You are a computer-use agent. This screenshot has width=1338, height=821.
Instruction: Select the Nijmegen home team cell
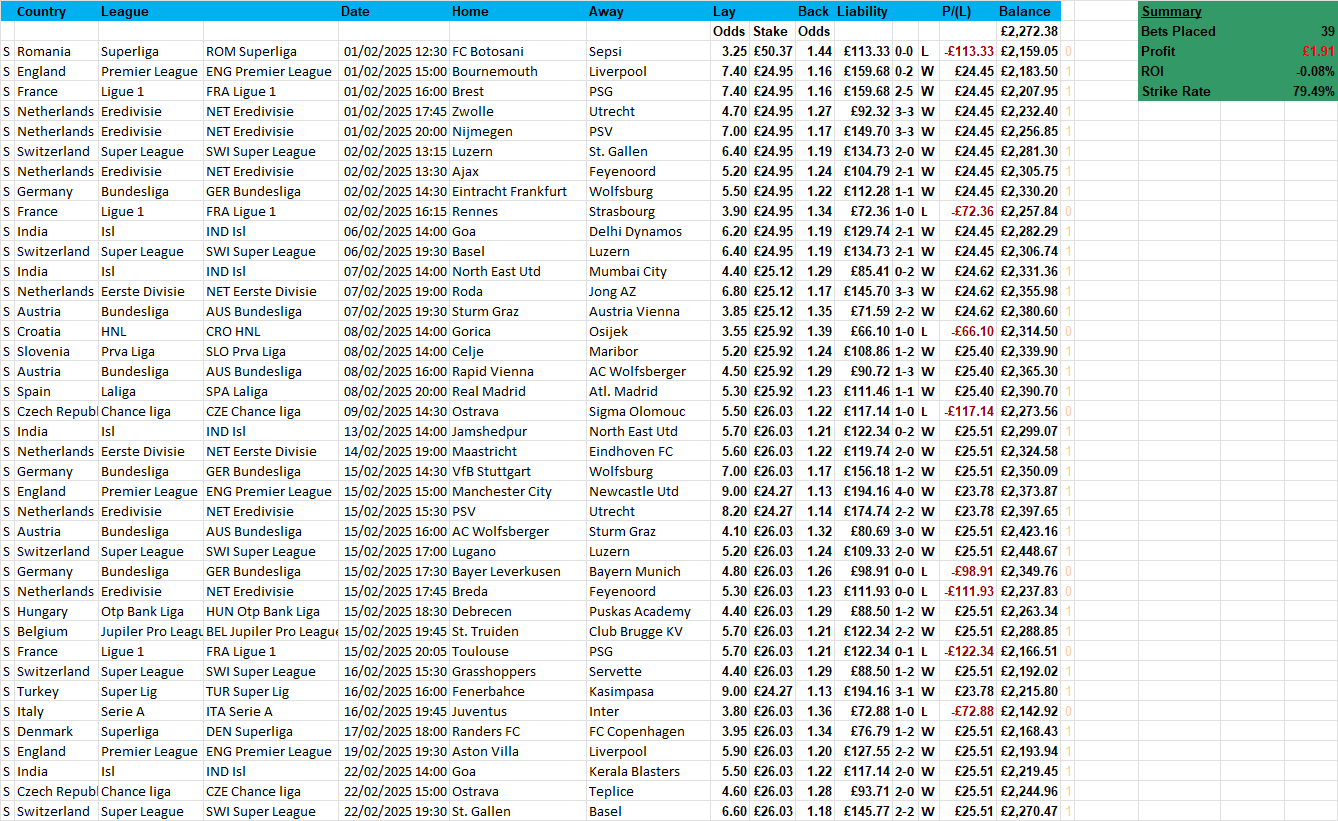(517, 131)
